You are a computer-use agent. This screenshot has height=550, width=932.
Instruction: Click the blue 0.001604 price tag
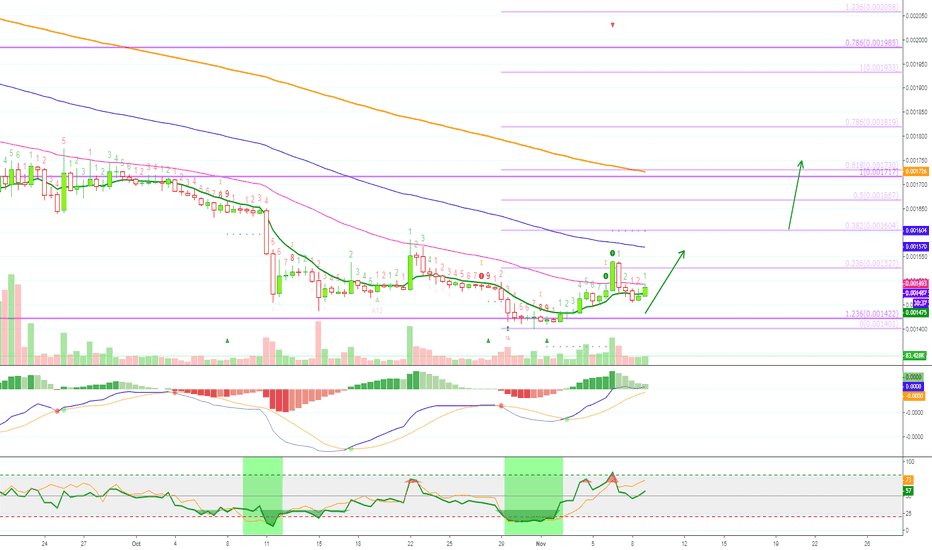[x=915, y=230]
